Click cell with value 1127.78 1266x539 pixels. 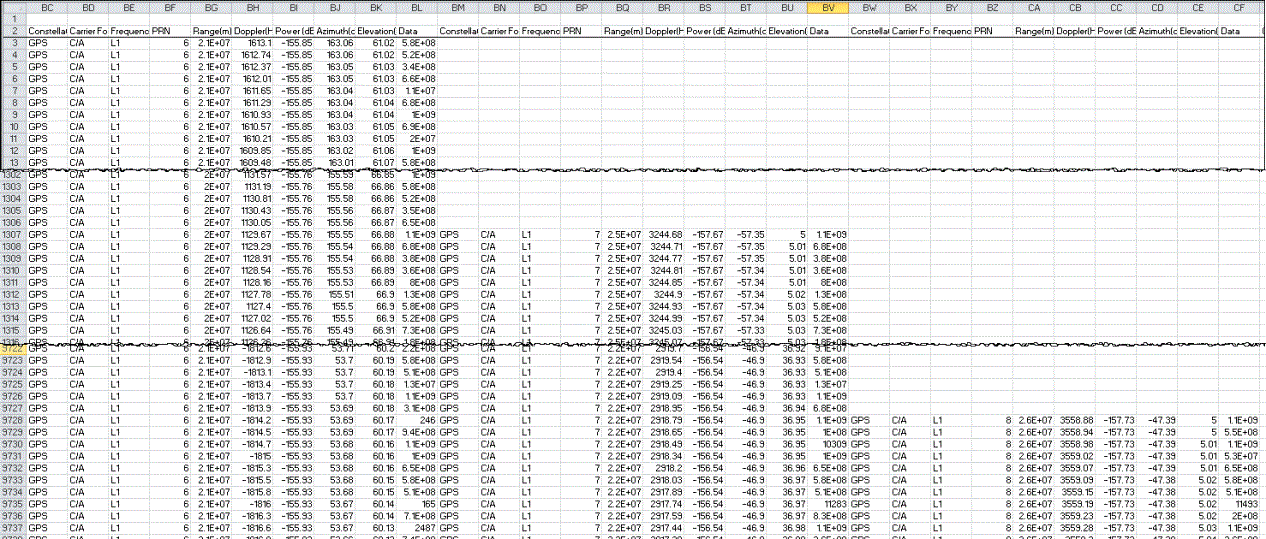pos(252,294)
